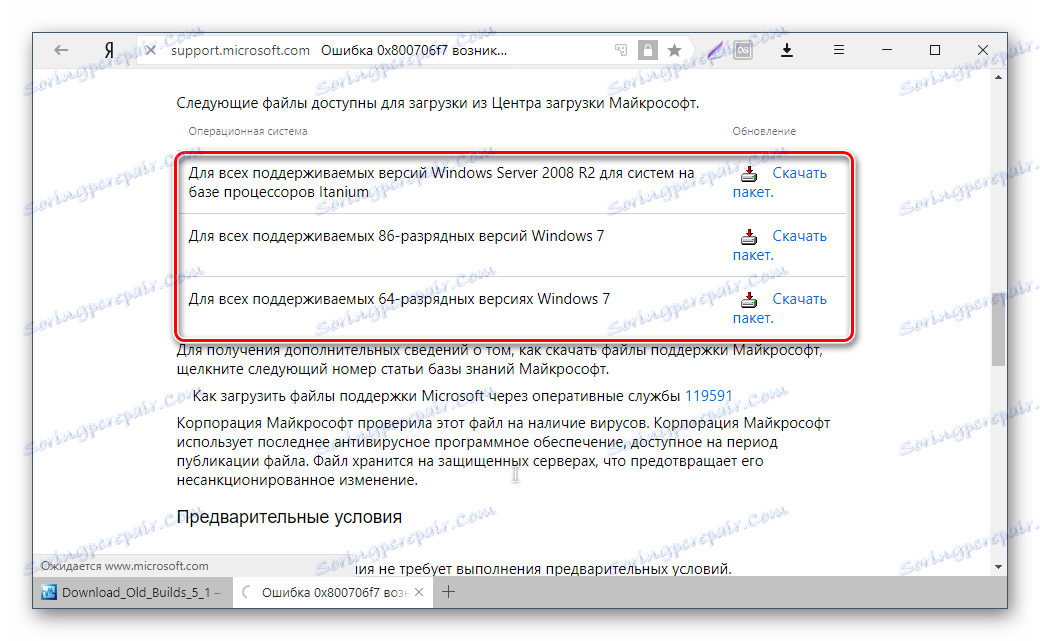Click the vertical scrollbar thumb
The width and height of the screenshot is (1040, 641).
coord(998,329)
